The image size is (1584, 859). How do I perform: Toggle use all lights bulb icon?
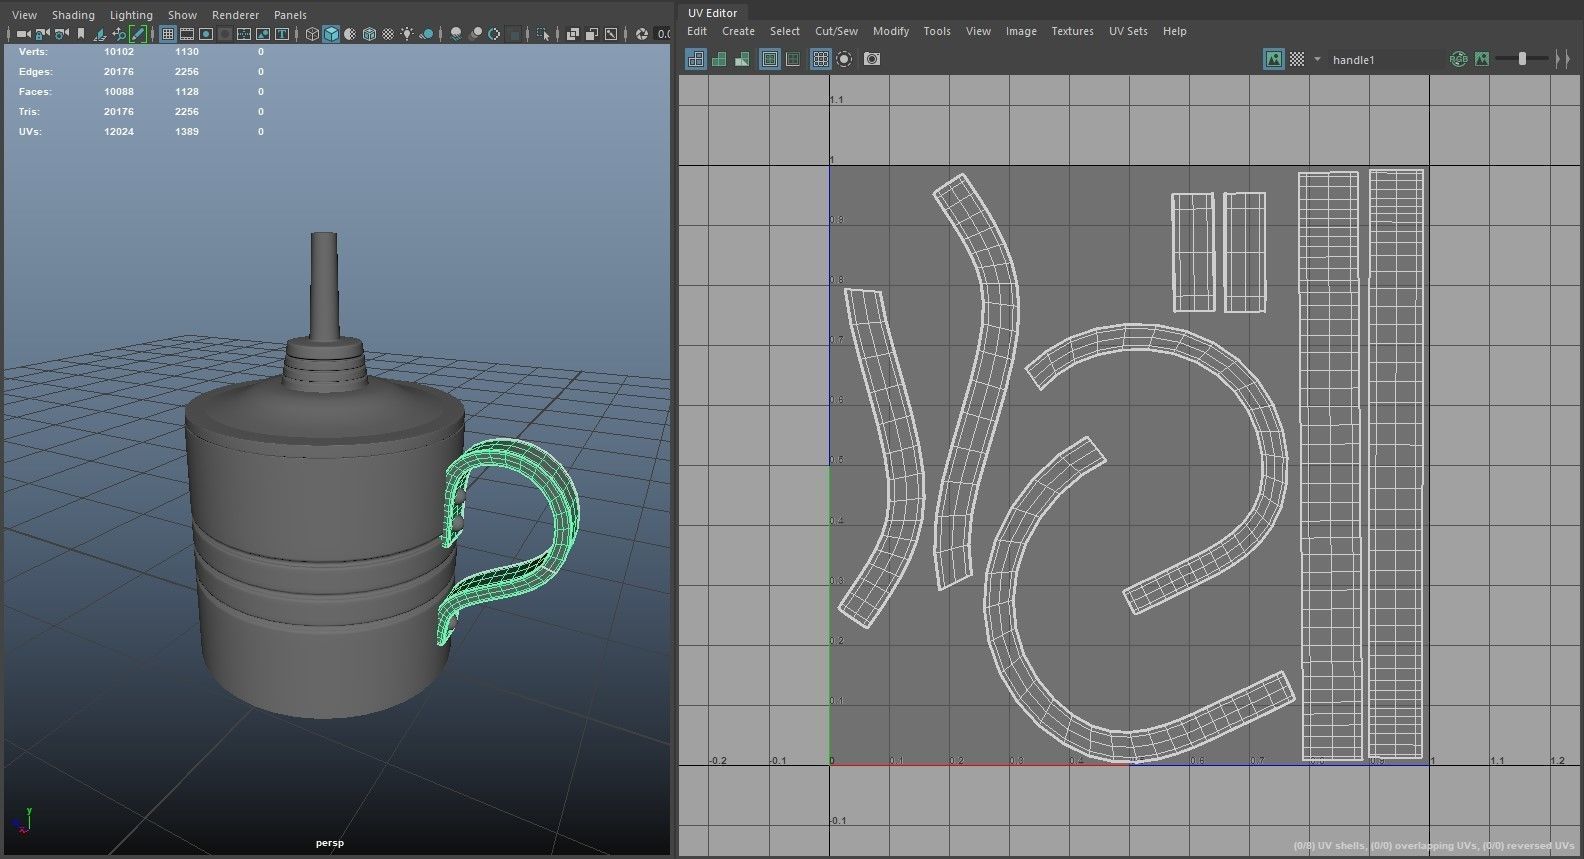tap(406, 34)
